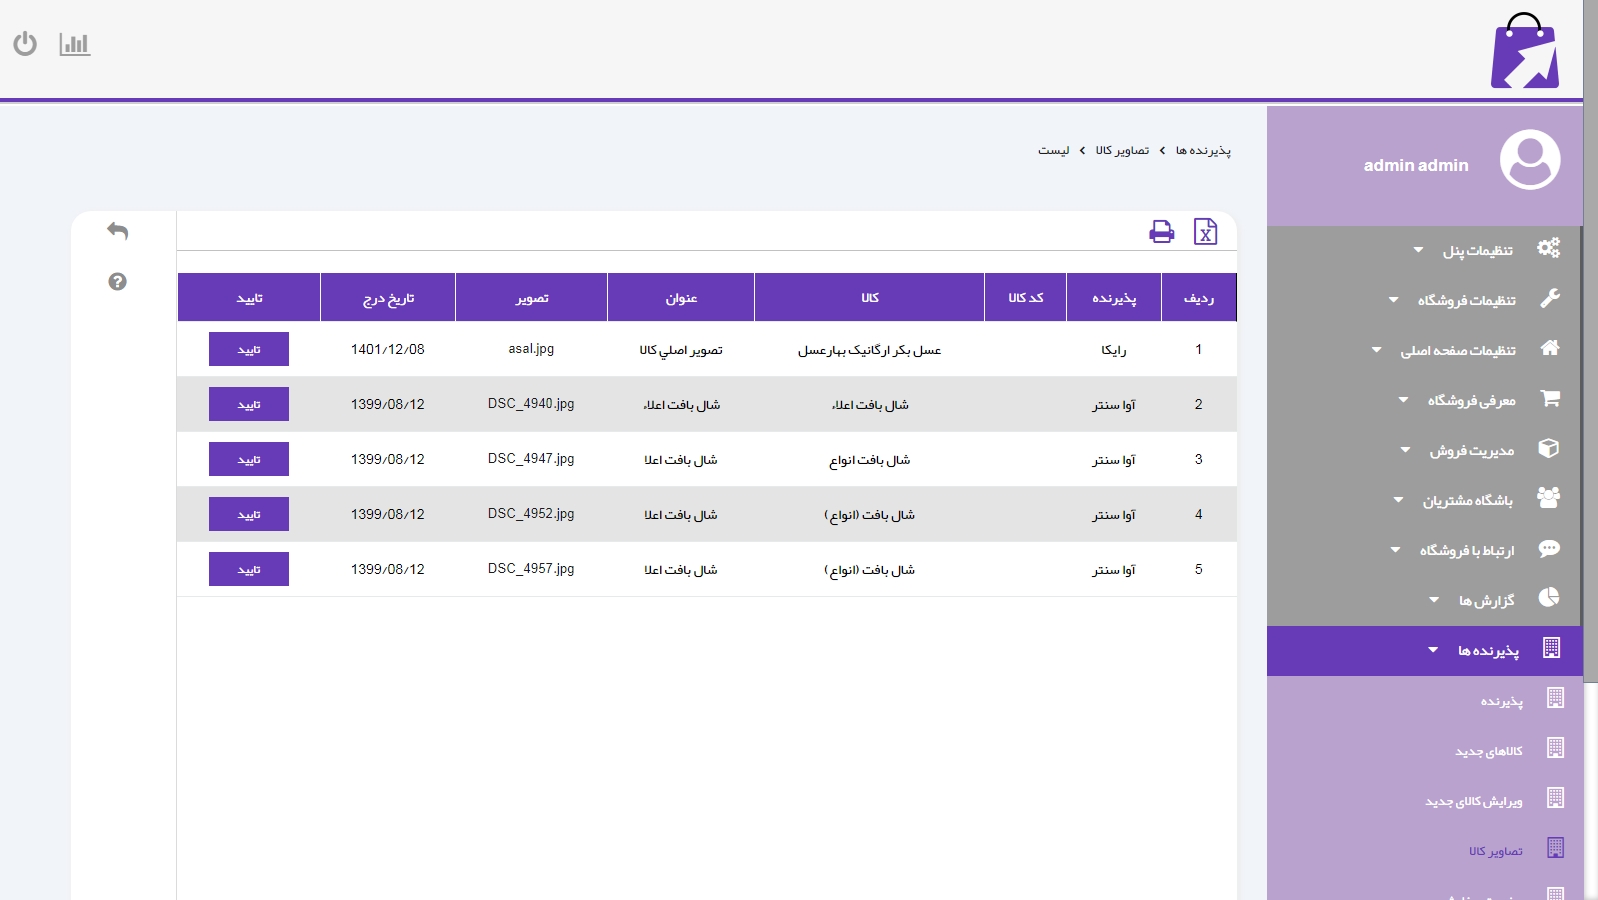Click the Excel export icon
This screenshot has height=900, width=1598.
pyautogui.click(x=1205, y=232)
